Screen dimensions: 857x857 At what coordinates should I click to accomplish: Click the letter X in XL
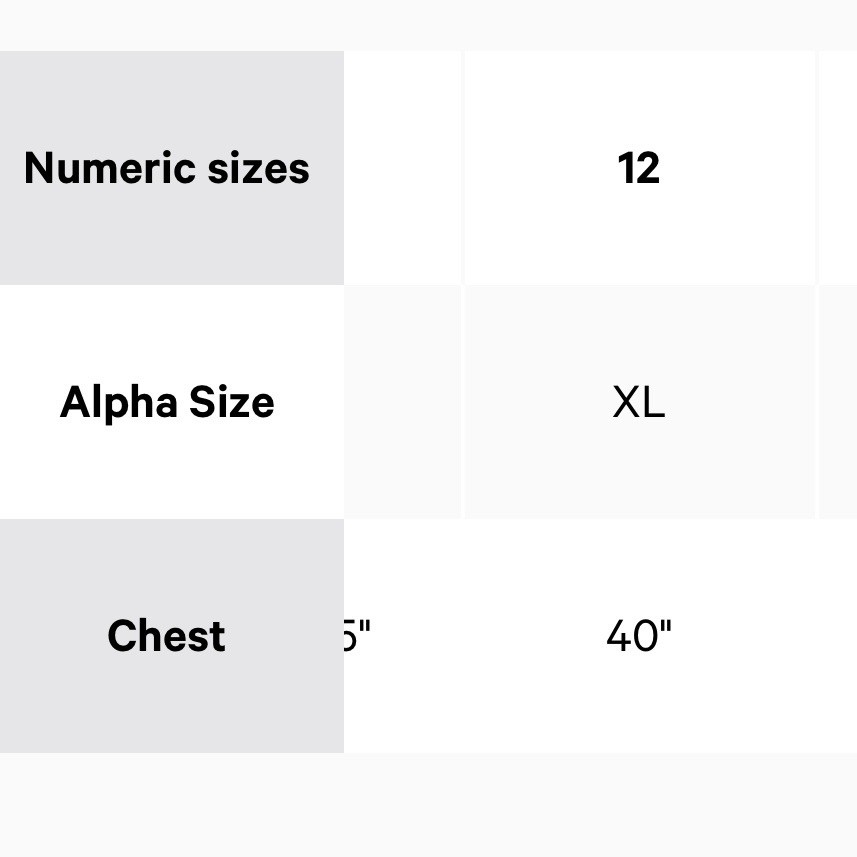(627, 403)
